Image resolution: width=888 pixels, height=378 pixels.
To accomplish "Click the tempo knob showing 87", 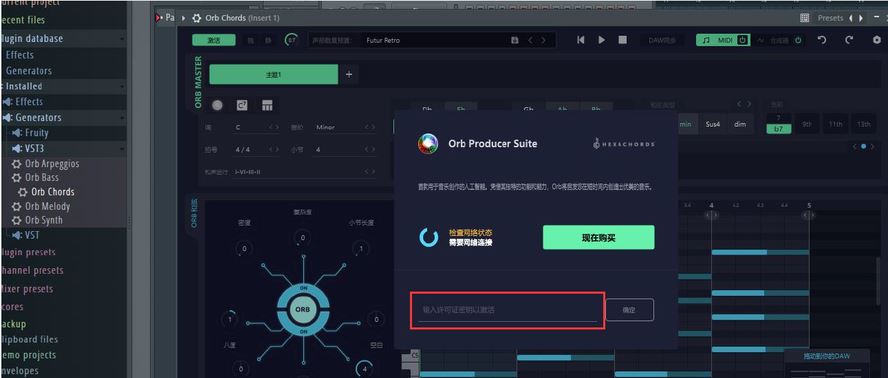I will pos(292,40).
